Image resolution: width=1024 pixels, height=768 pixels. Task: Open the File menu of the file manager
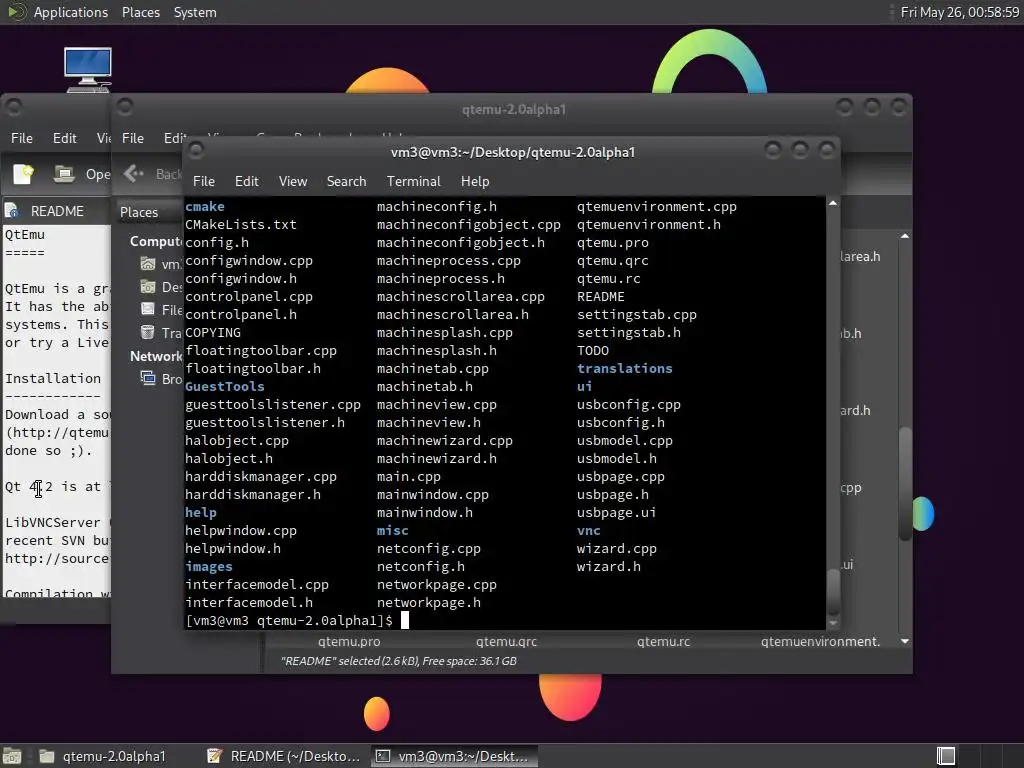pos(133,138)
